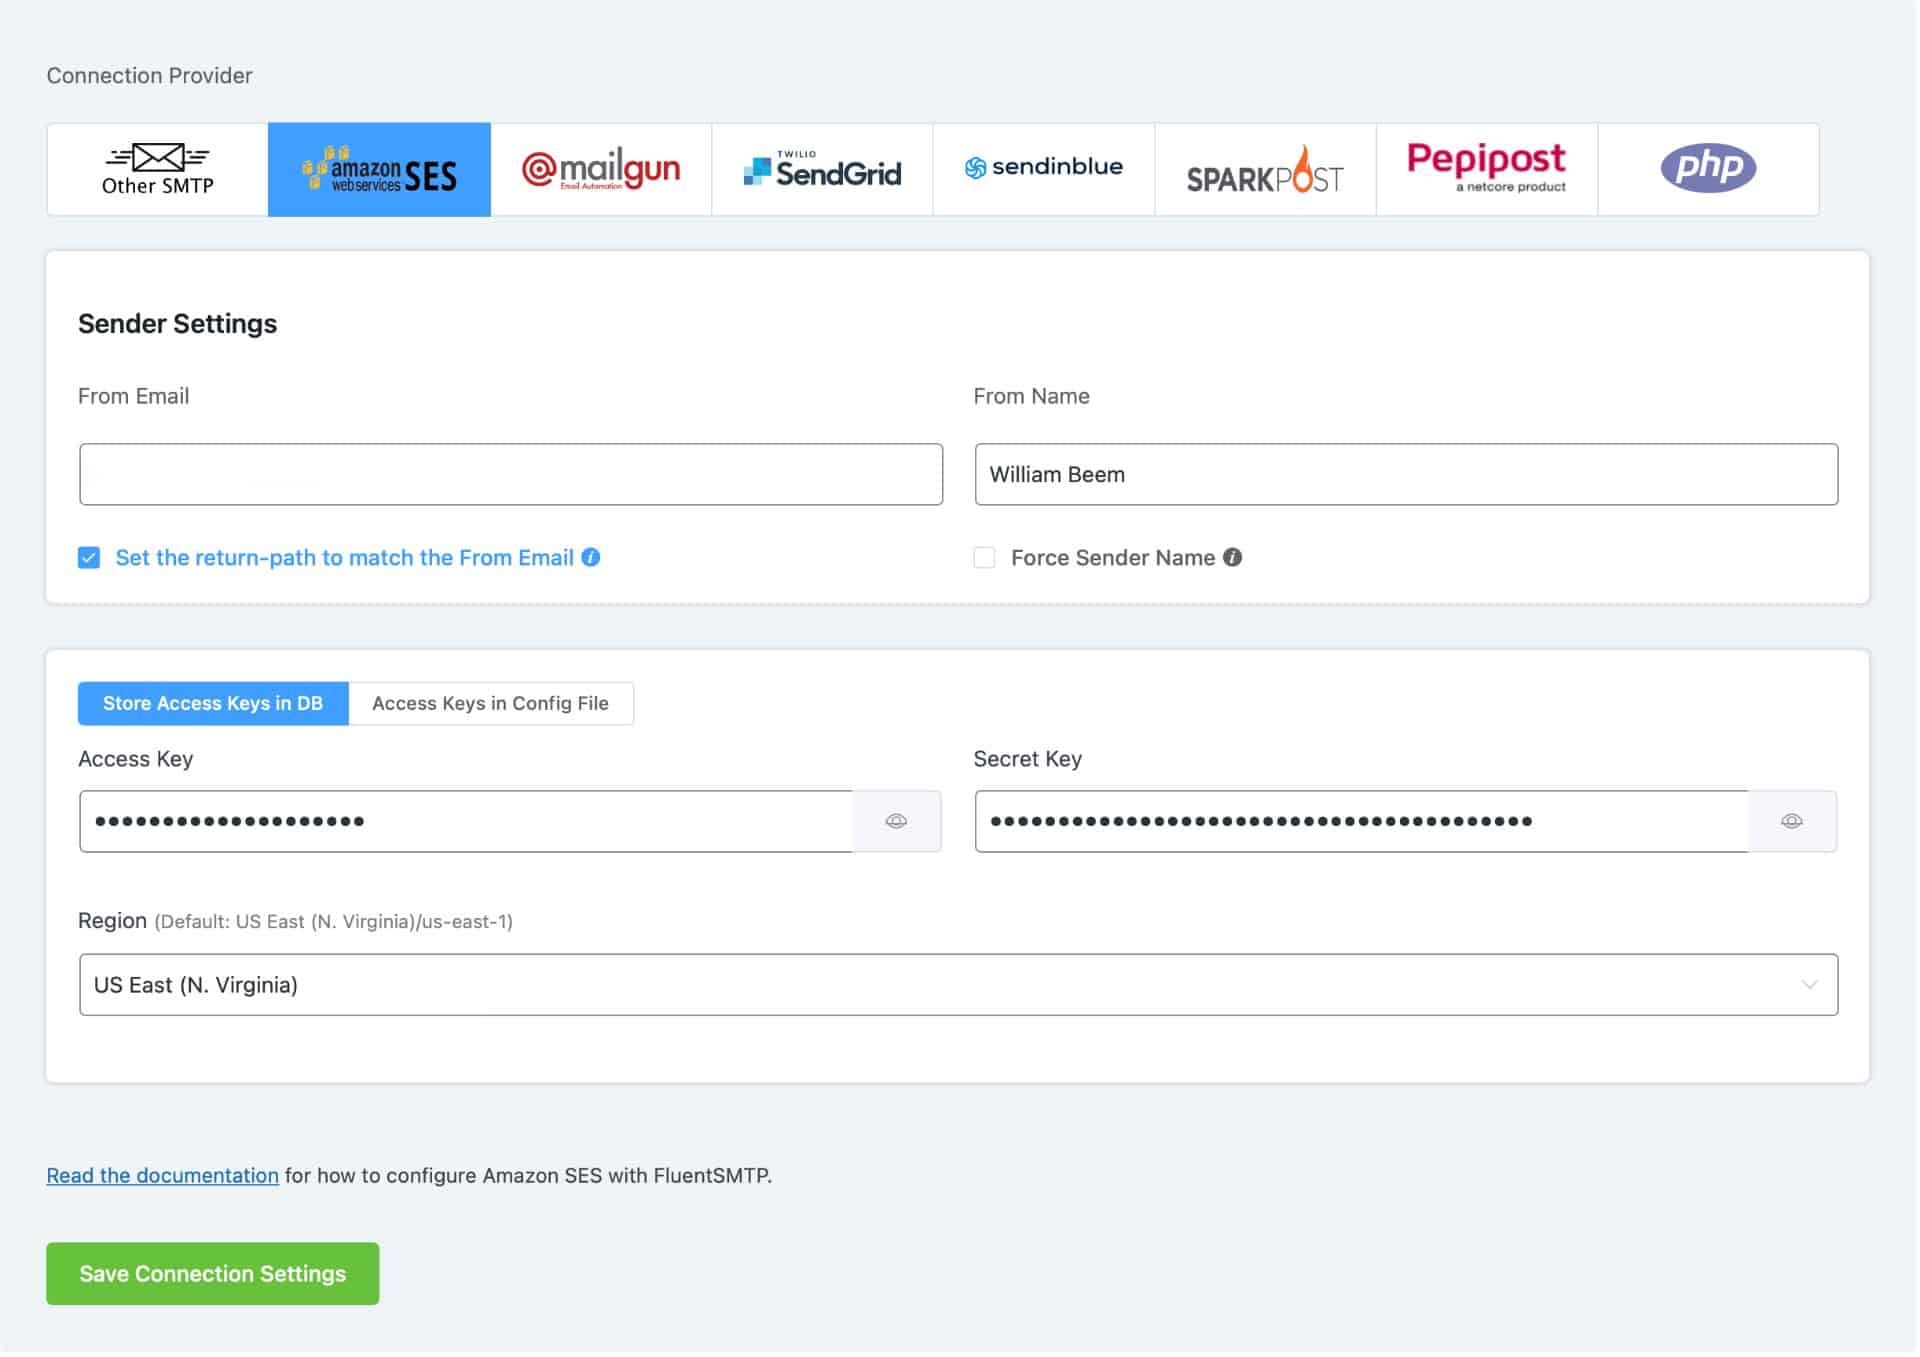This screenshot has height=1357, width=1920.
Task: Click into the Secret Key field
Action: [1361, 821]
